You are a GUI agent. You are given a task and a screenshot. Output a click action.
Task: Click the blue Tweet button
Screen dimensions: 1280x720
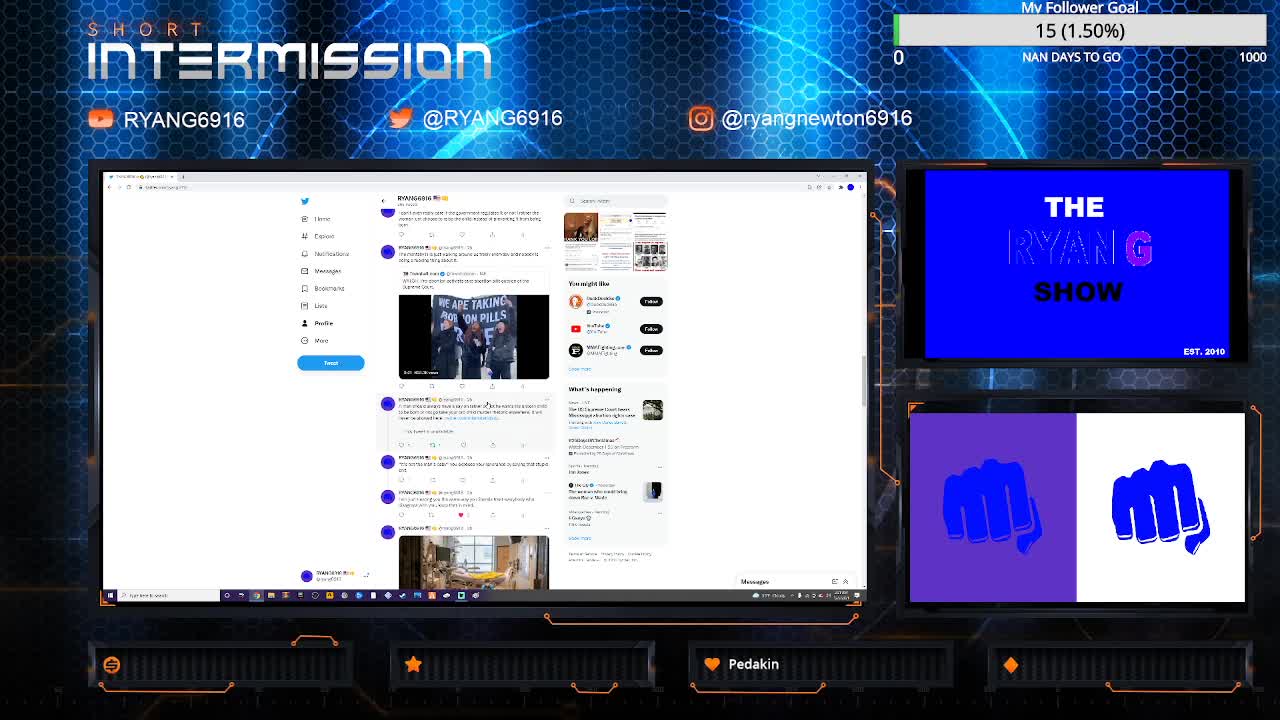330,363
